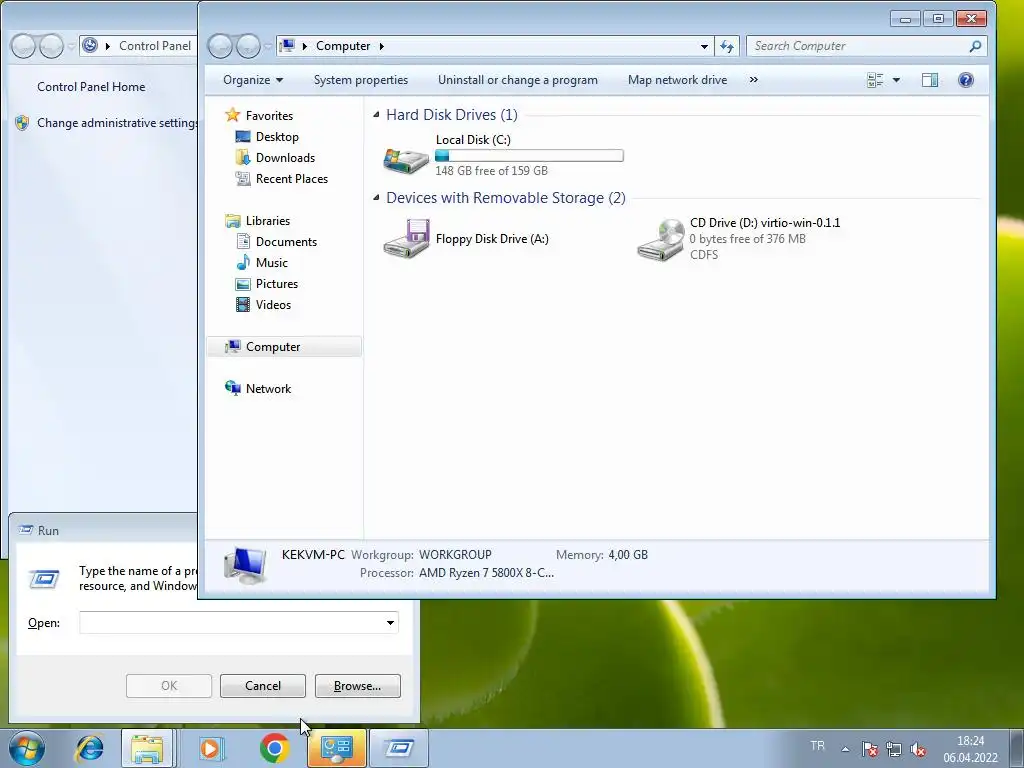Click Windows Explorer taskbar icon
Image resolution: width=1024 pixels, height=768 pixels.
click(147, 748)
